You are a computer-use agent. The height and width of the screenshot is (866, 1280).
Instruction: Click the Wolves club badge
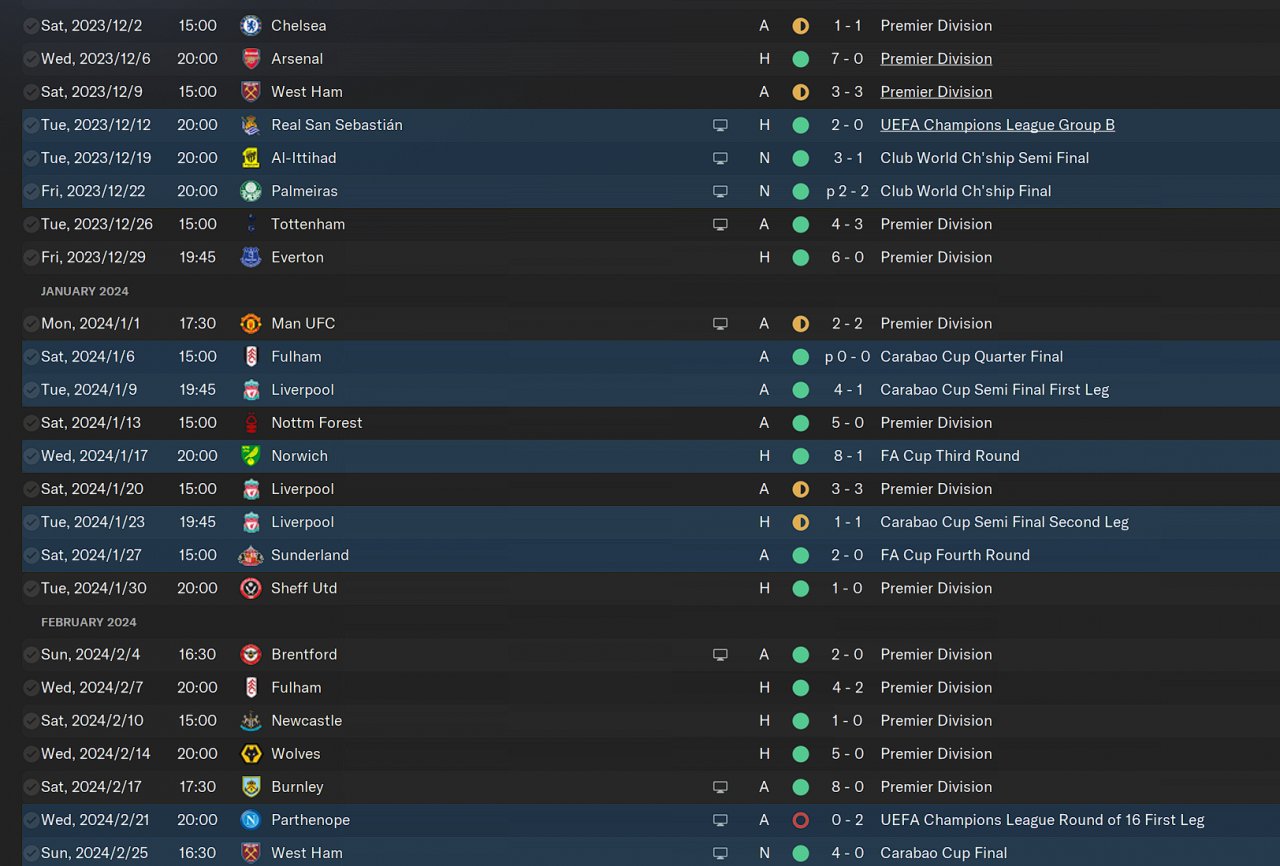click(251, 753)
